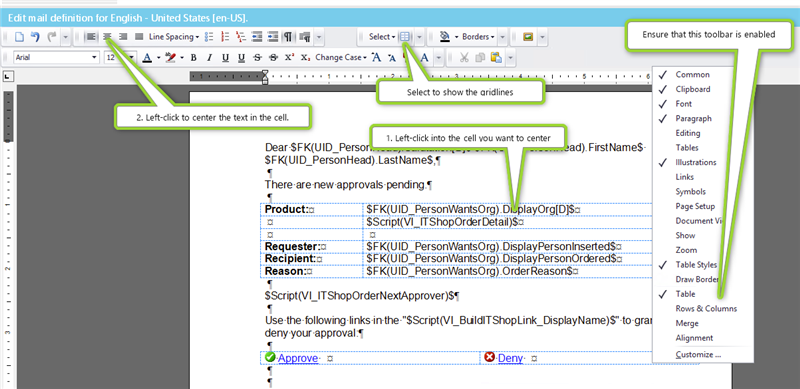800x389 pixels.
Task: Apply single underline
Action: pos(226,58)
